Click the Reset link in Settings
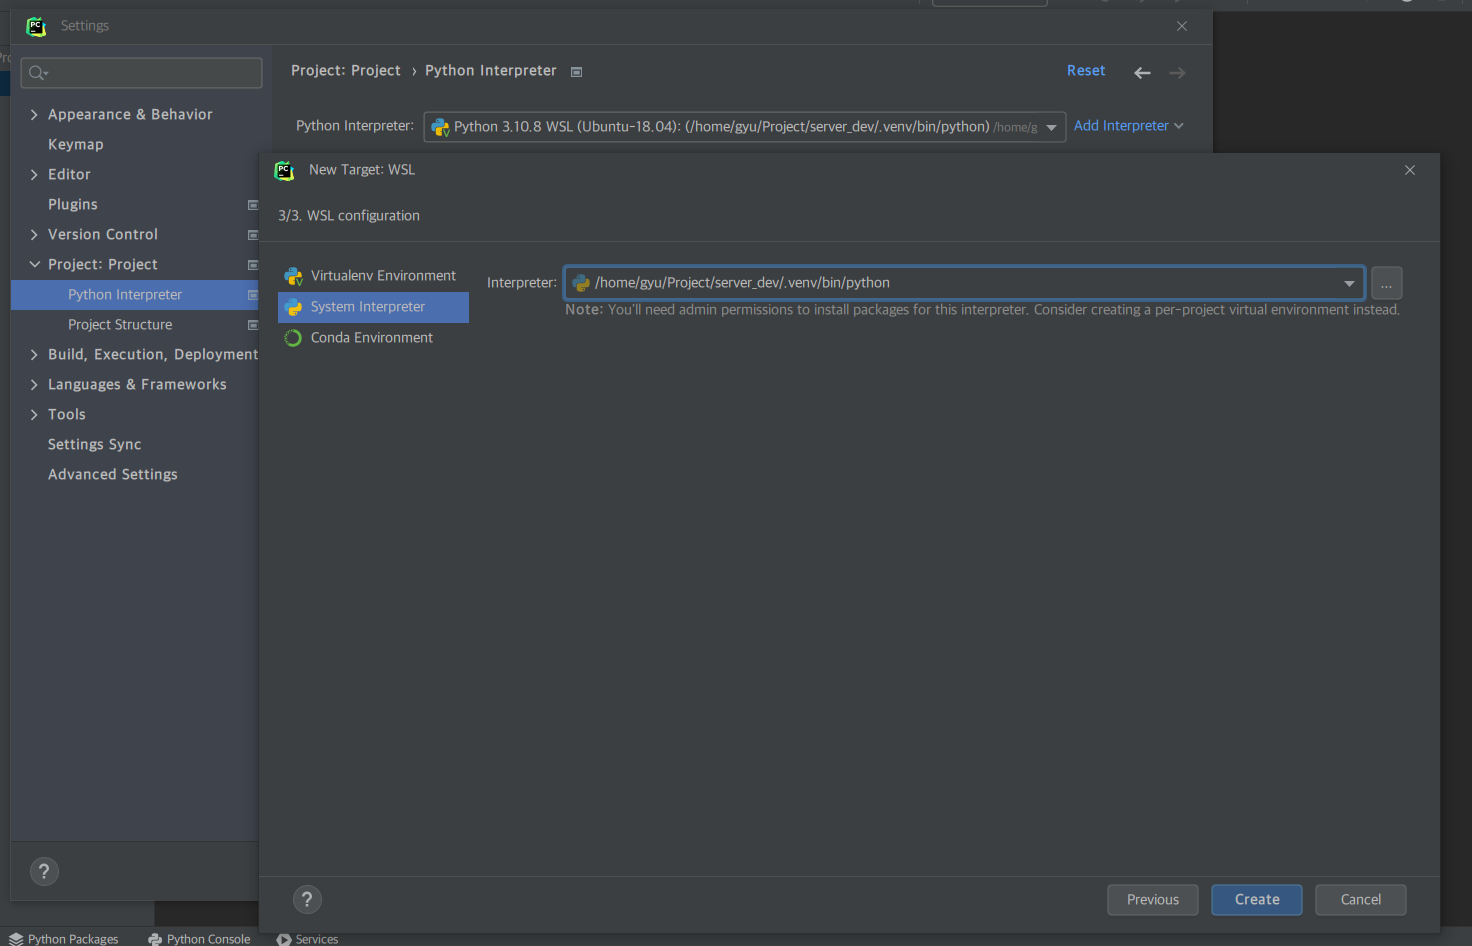The width and height of the screenshot is (1472, 946). tap(1086, 71)
